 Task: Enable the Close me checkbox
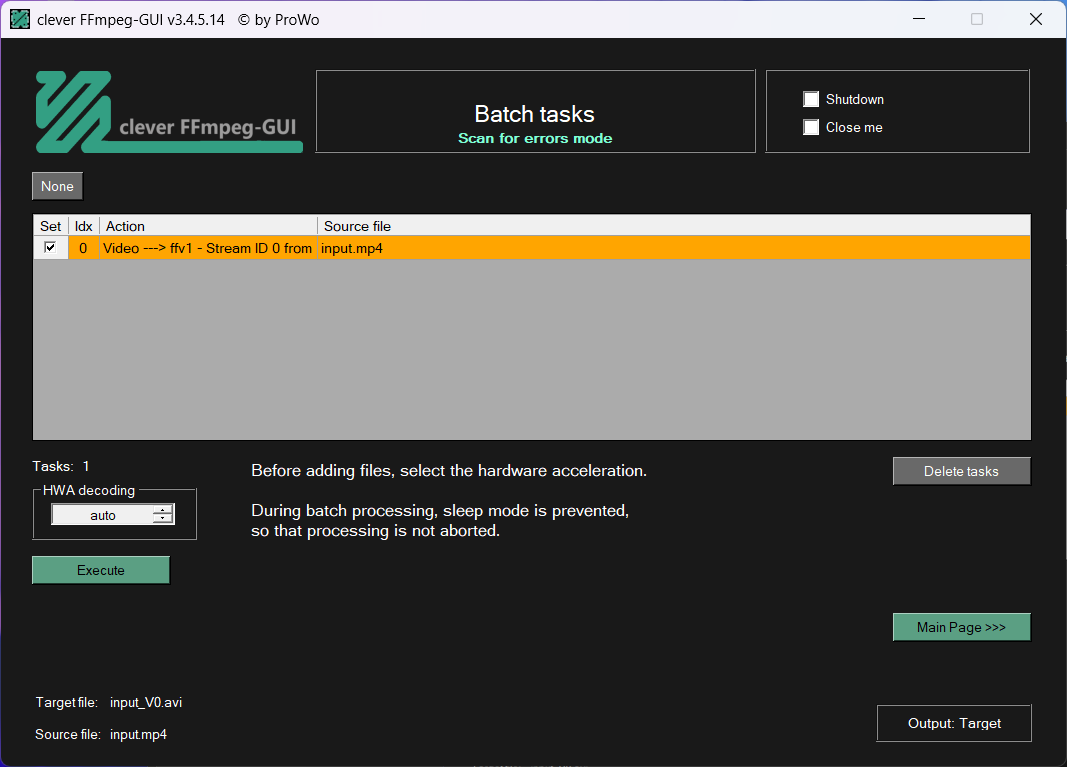pos(811,127)
